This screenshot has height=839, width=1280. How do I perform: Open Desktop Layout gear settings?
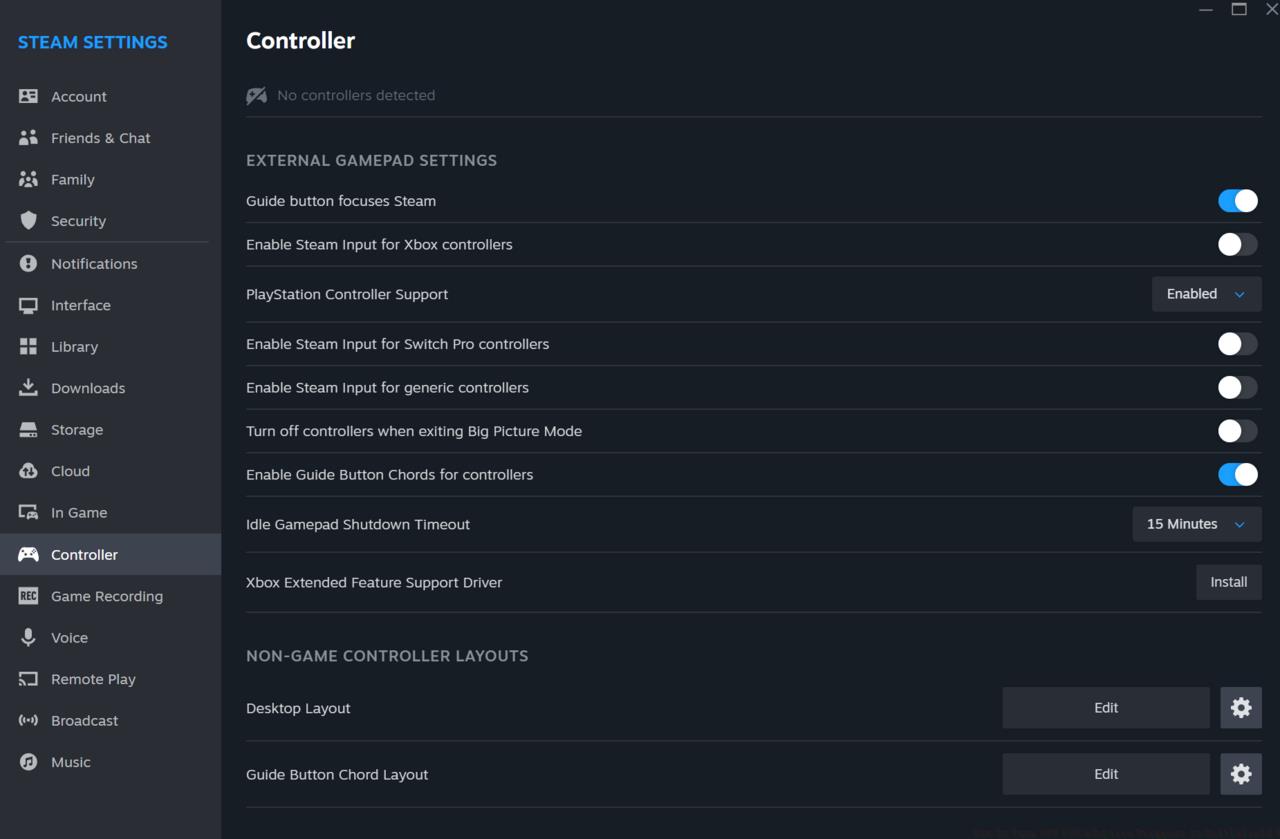1241,708
